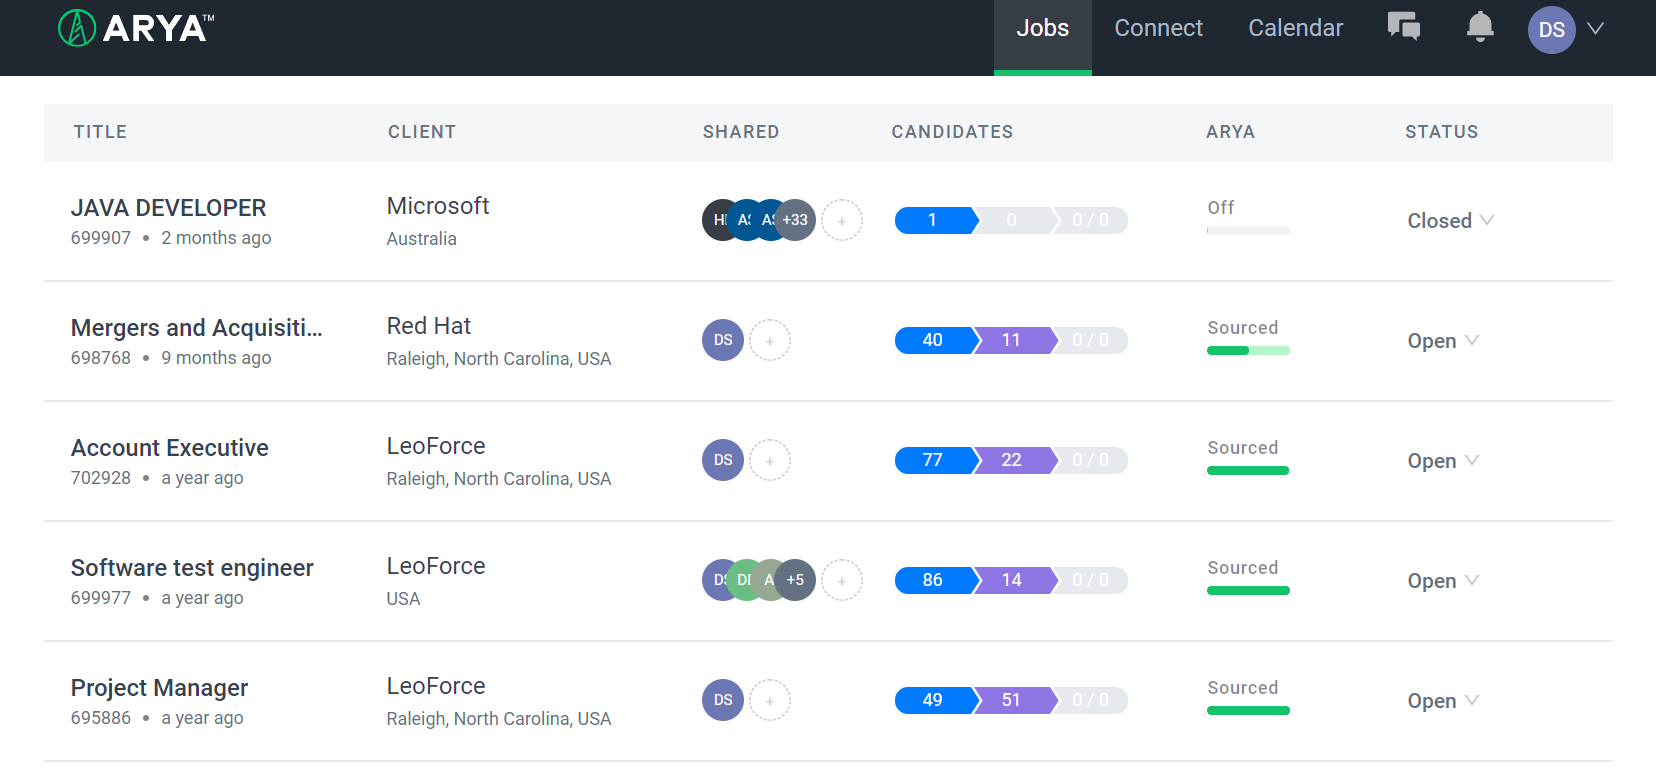Click the +5 badge on Software test engineer
The image size is (1656, 768).
795,580
